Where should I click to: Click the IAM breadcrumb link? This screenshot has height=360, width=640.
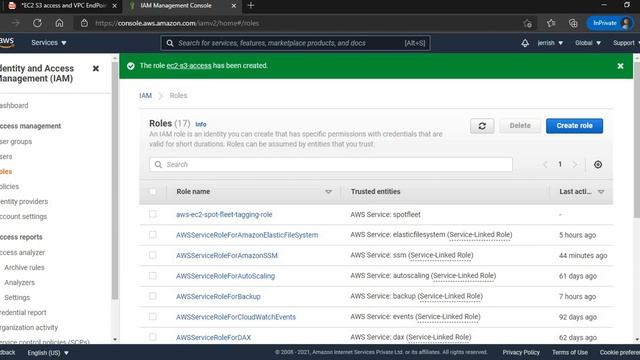click(x=145, y=96)
